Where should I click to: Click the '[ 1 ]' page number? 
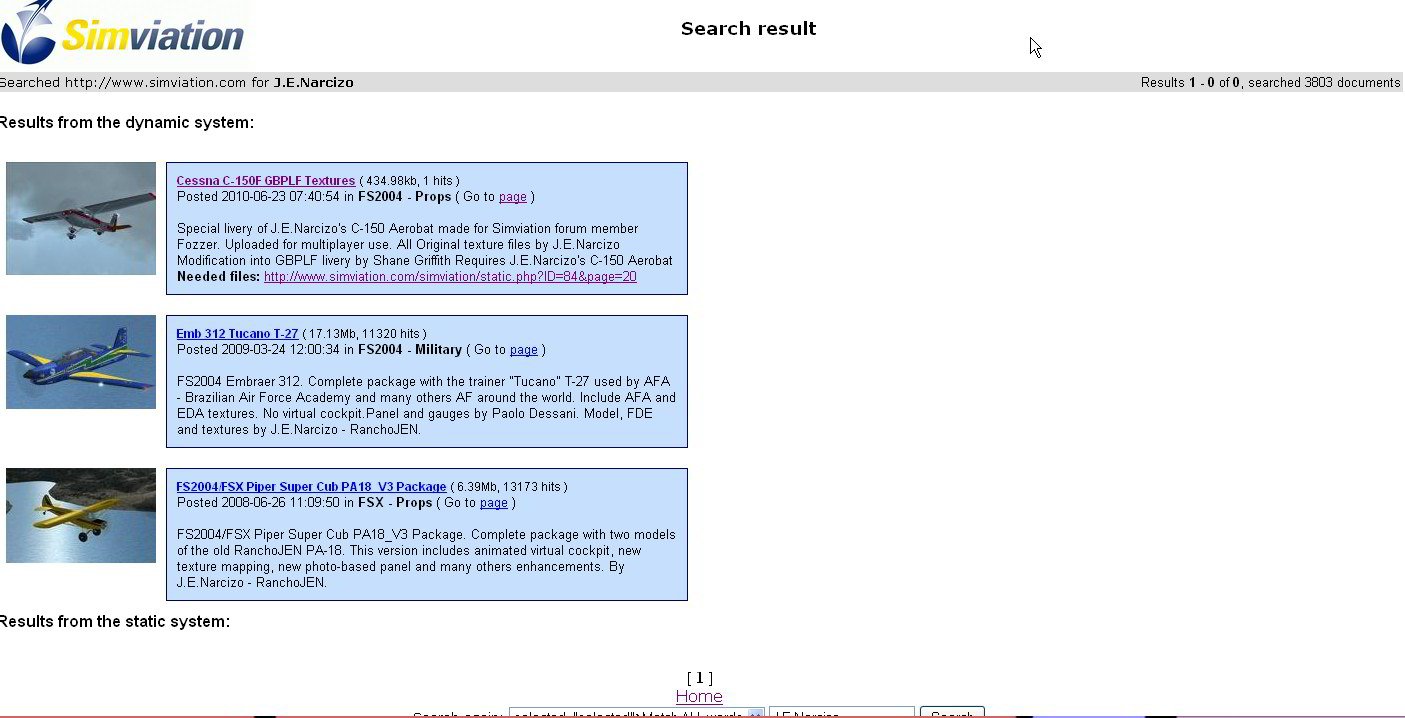tap(699, 678)
